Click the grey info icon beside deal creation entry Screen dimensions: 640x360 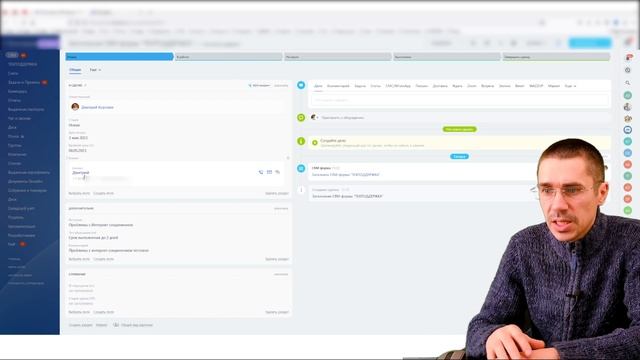301,190
